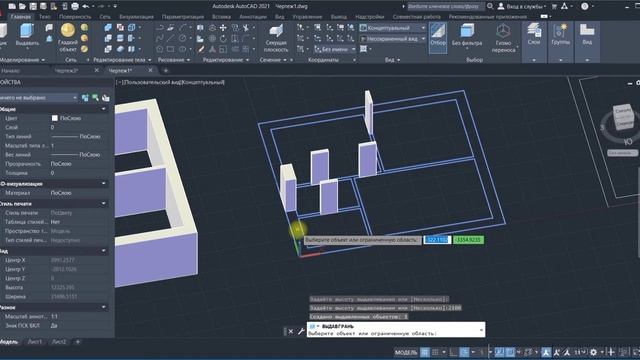
Task: Collapse the Общие section in Properties
Action: (x=103, y=109)
